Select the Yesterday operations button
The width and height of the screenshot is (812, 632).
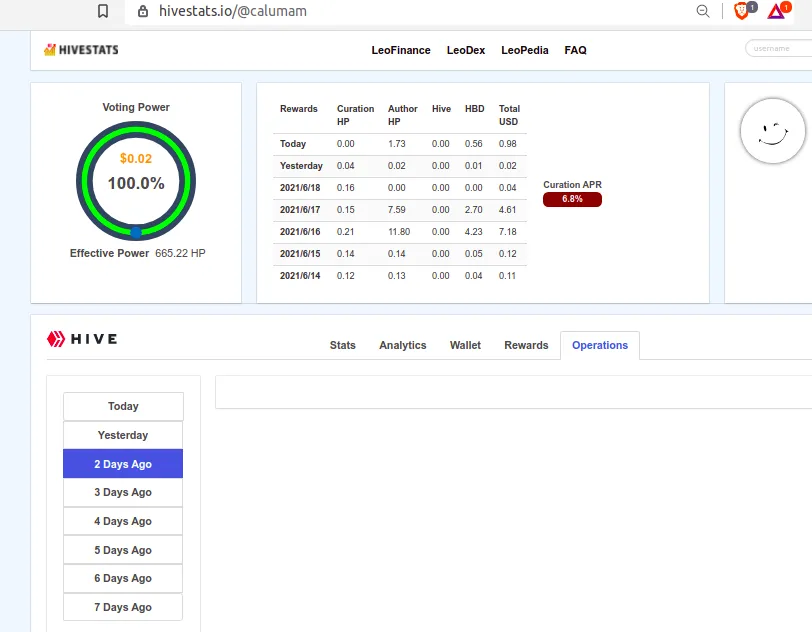pos(123,435)
